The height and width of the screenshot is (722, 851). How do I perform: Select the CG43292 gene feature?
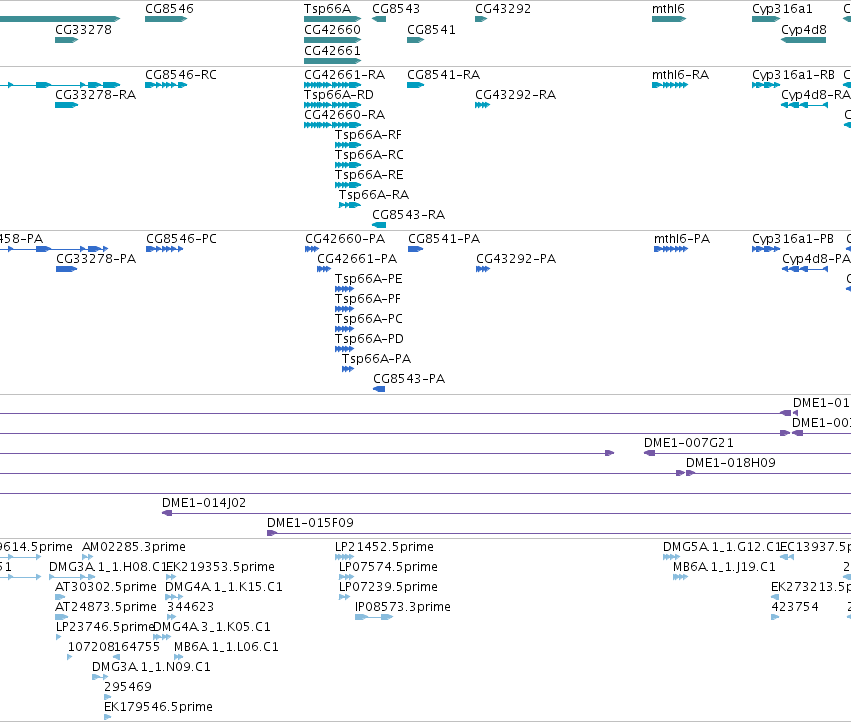pyautogui.click(x=481, y=19)
